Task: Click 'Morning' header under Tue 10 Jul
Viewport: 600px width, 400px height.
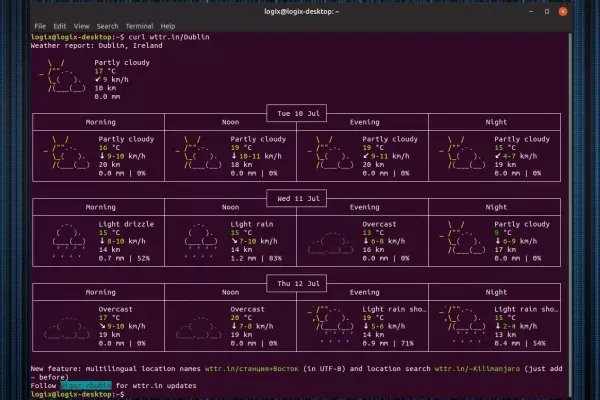Action: (x=100, y=122)
